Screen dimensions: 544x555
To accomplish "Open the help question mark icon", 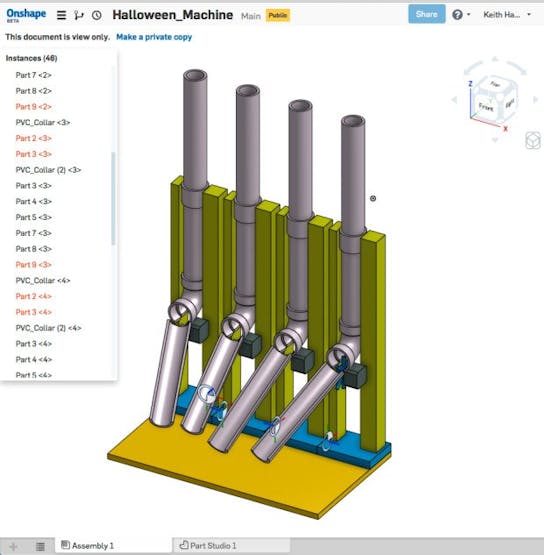I will point(457,15).
